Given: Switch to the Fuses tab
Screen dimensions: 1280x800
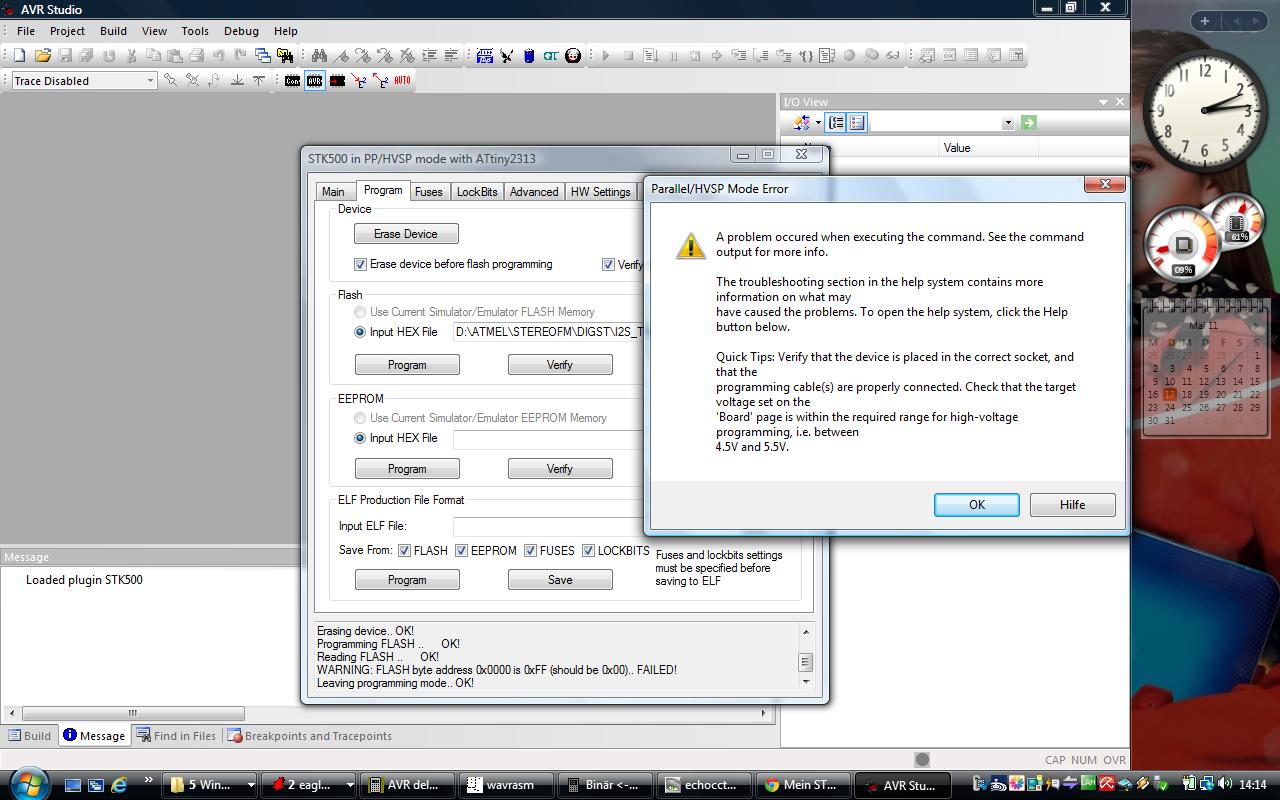Looking at the screenshot, I should click(429, 191).
